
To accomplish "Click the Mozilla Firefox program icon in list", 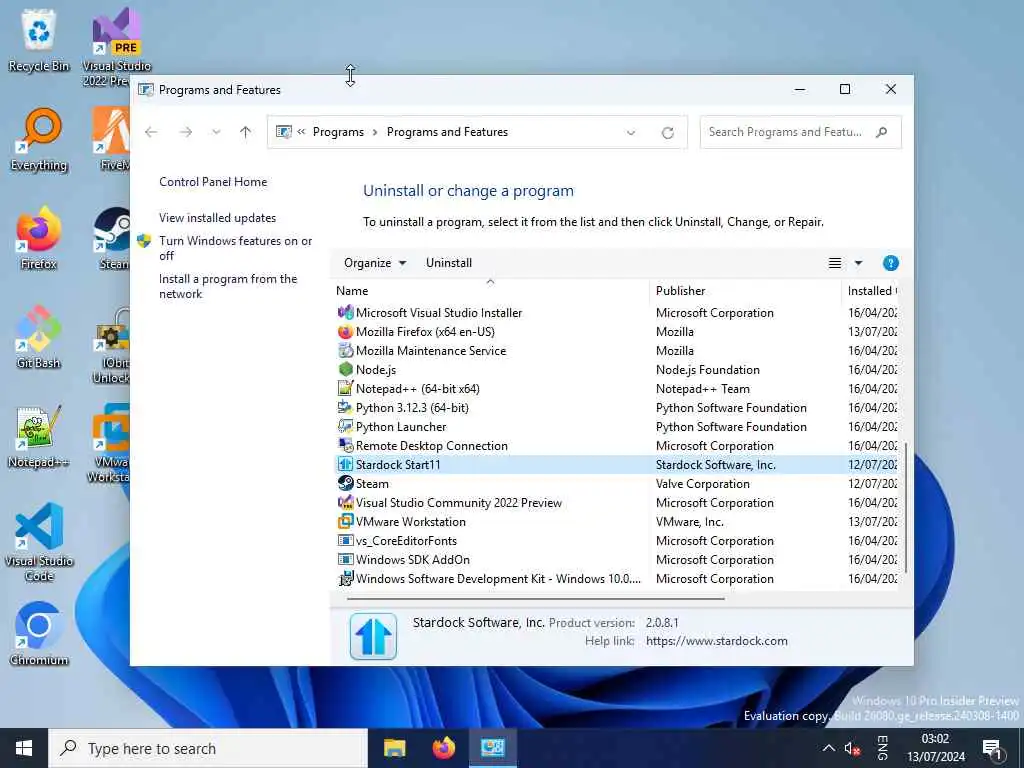I will point(345,332).
